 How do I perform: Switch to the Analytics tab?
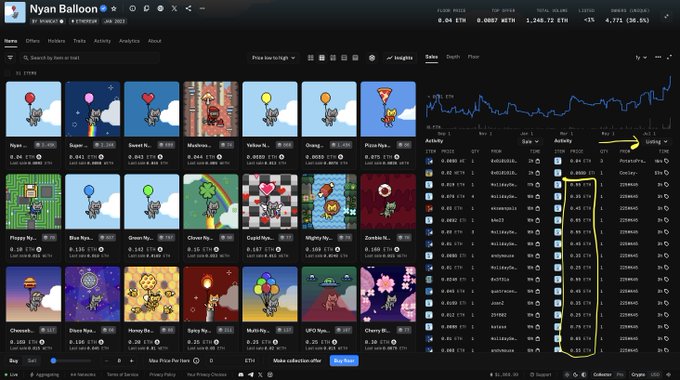pyautogui.click(x=129, y=41)
